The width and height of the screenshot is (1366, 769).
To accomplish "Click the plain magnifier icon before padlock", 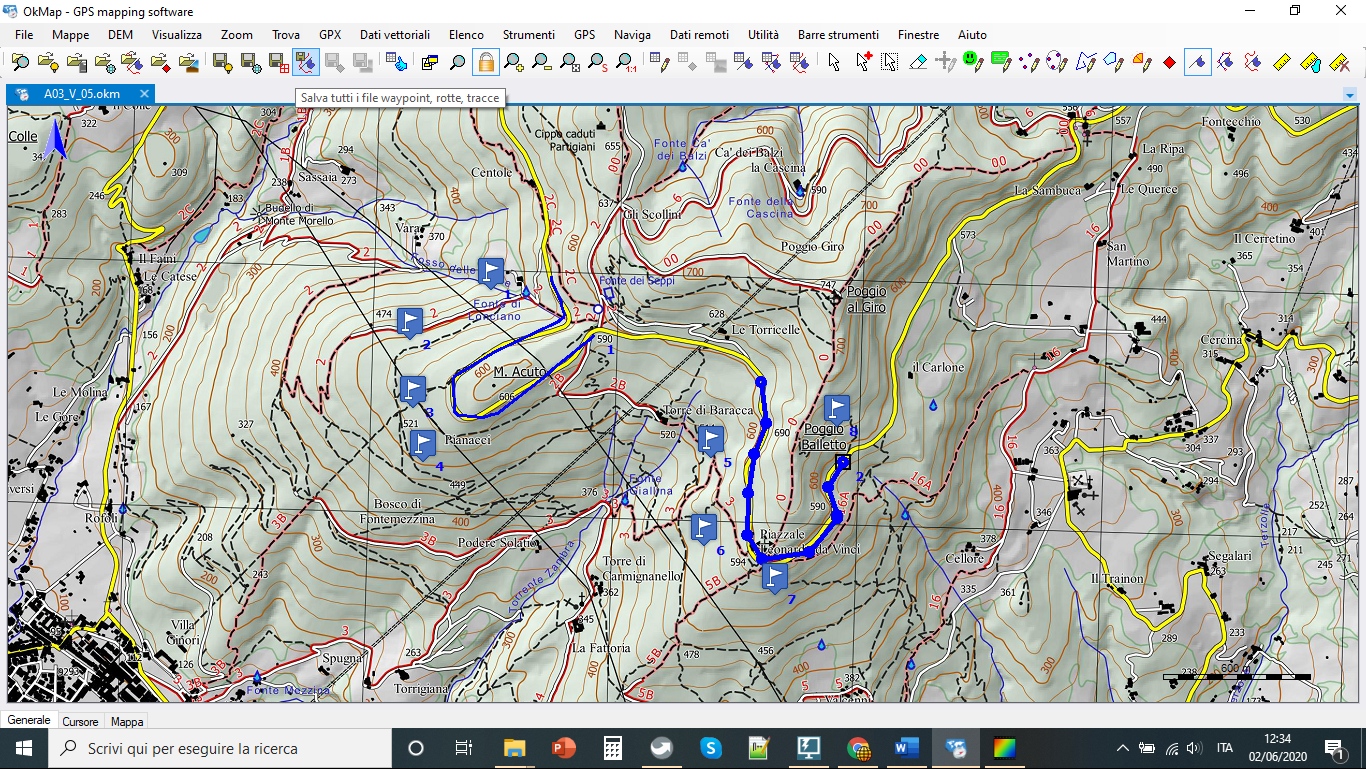I will click(458, 63).
